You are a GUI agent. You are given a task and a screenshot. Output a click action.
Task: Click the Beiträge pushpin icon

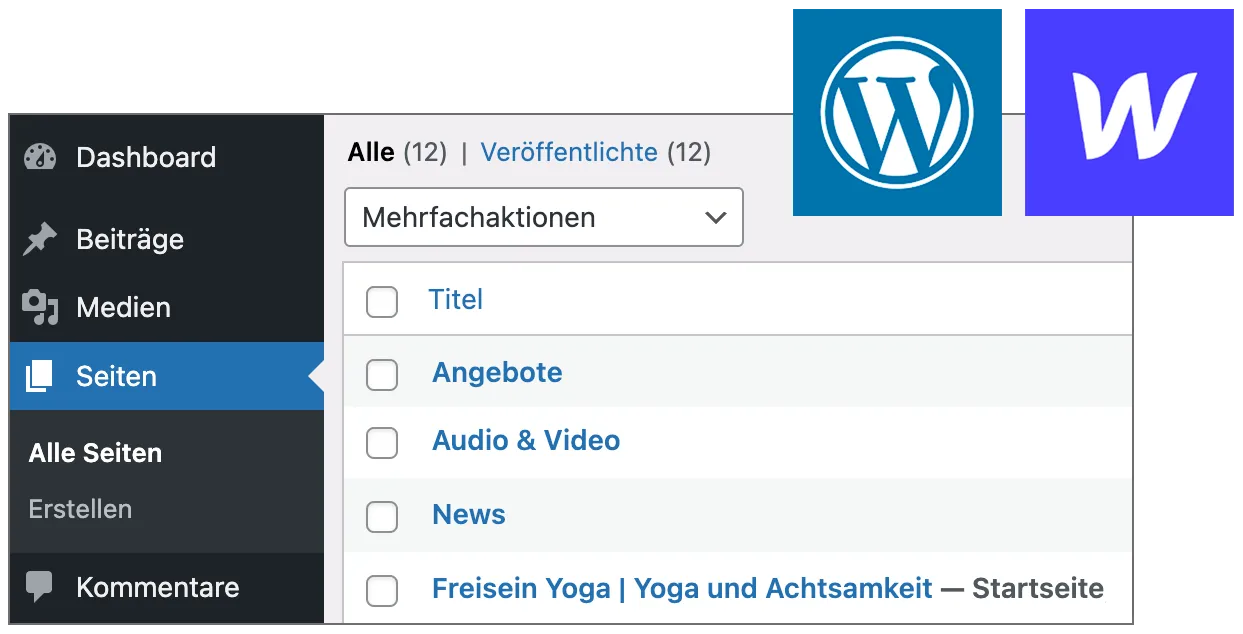[x=40, y=240]
